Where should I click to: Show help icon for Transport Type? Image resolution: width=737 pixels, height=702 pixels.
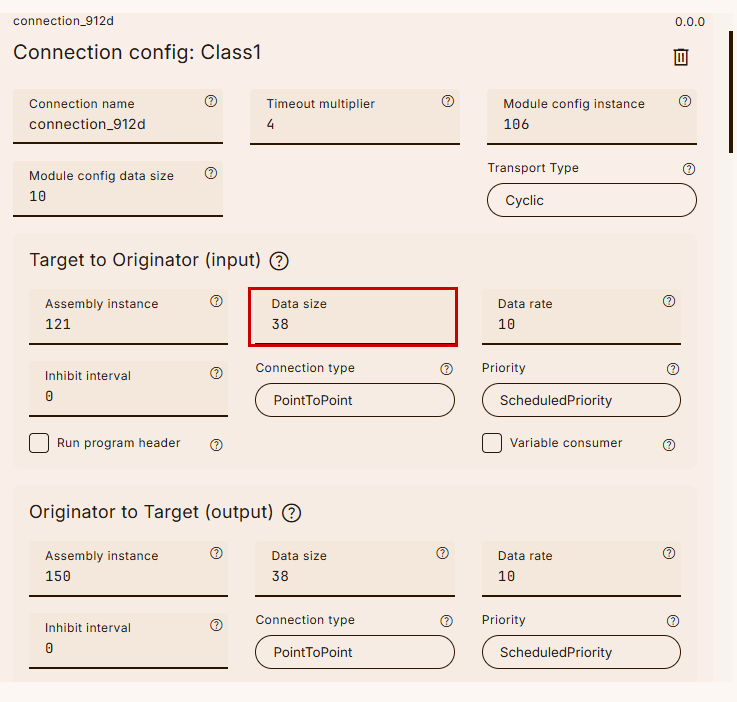click(x=689, y=169)
